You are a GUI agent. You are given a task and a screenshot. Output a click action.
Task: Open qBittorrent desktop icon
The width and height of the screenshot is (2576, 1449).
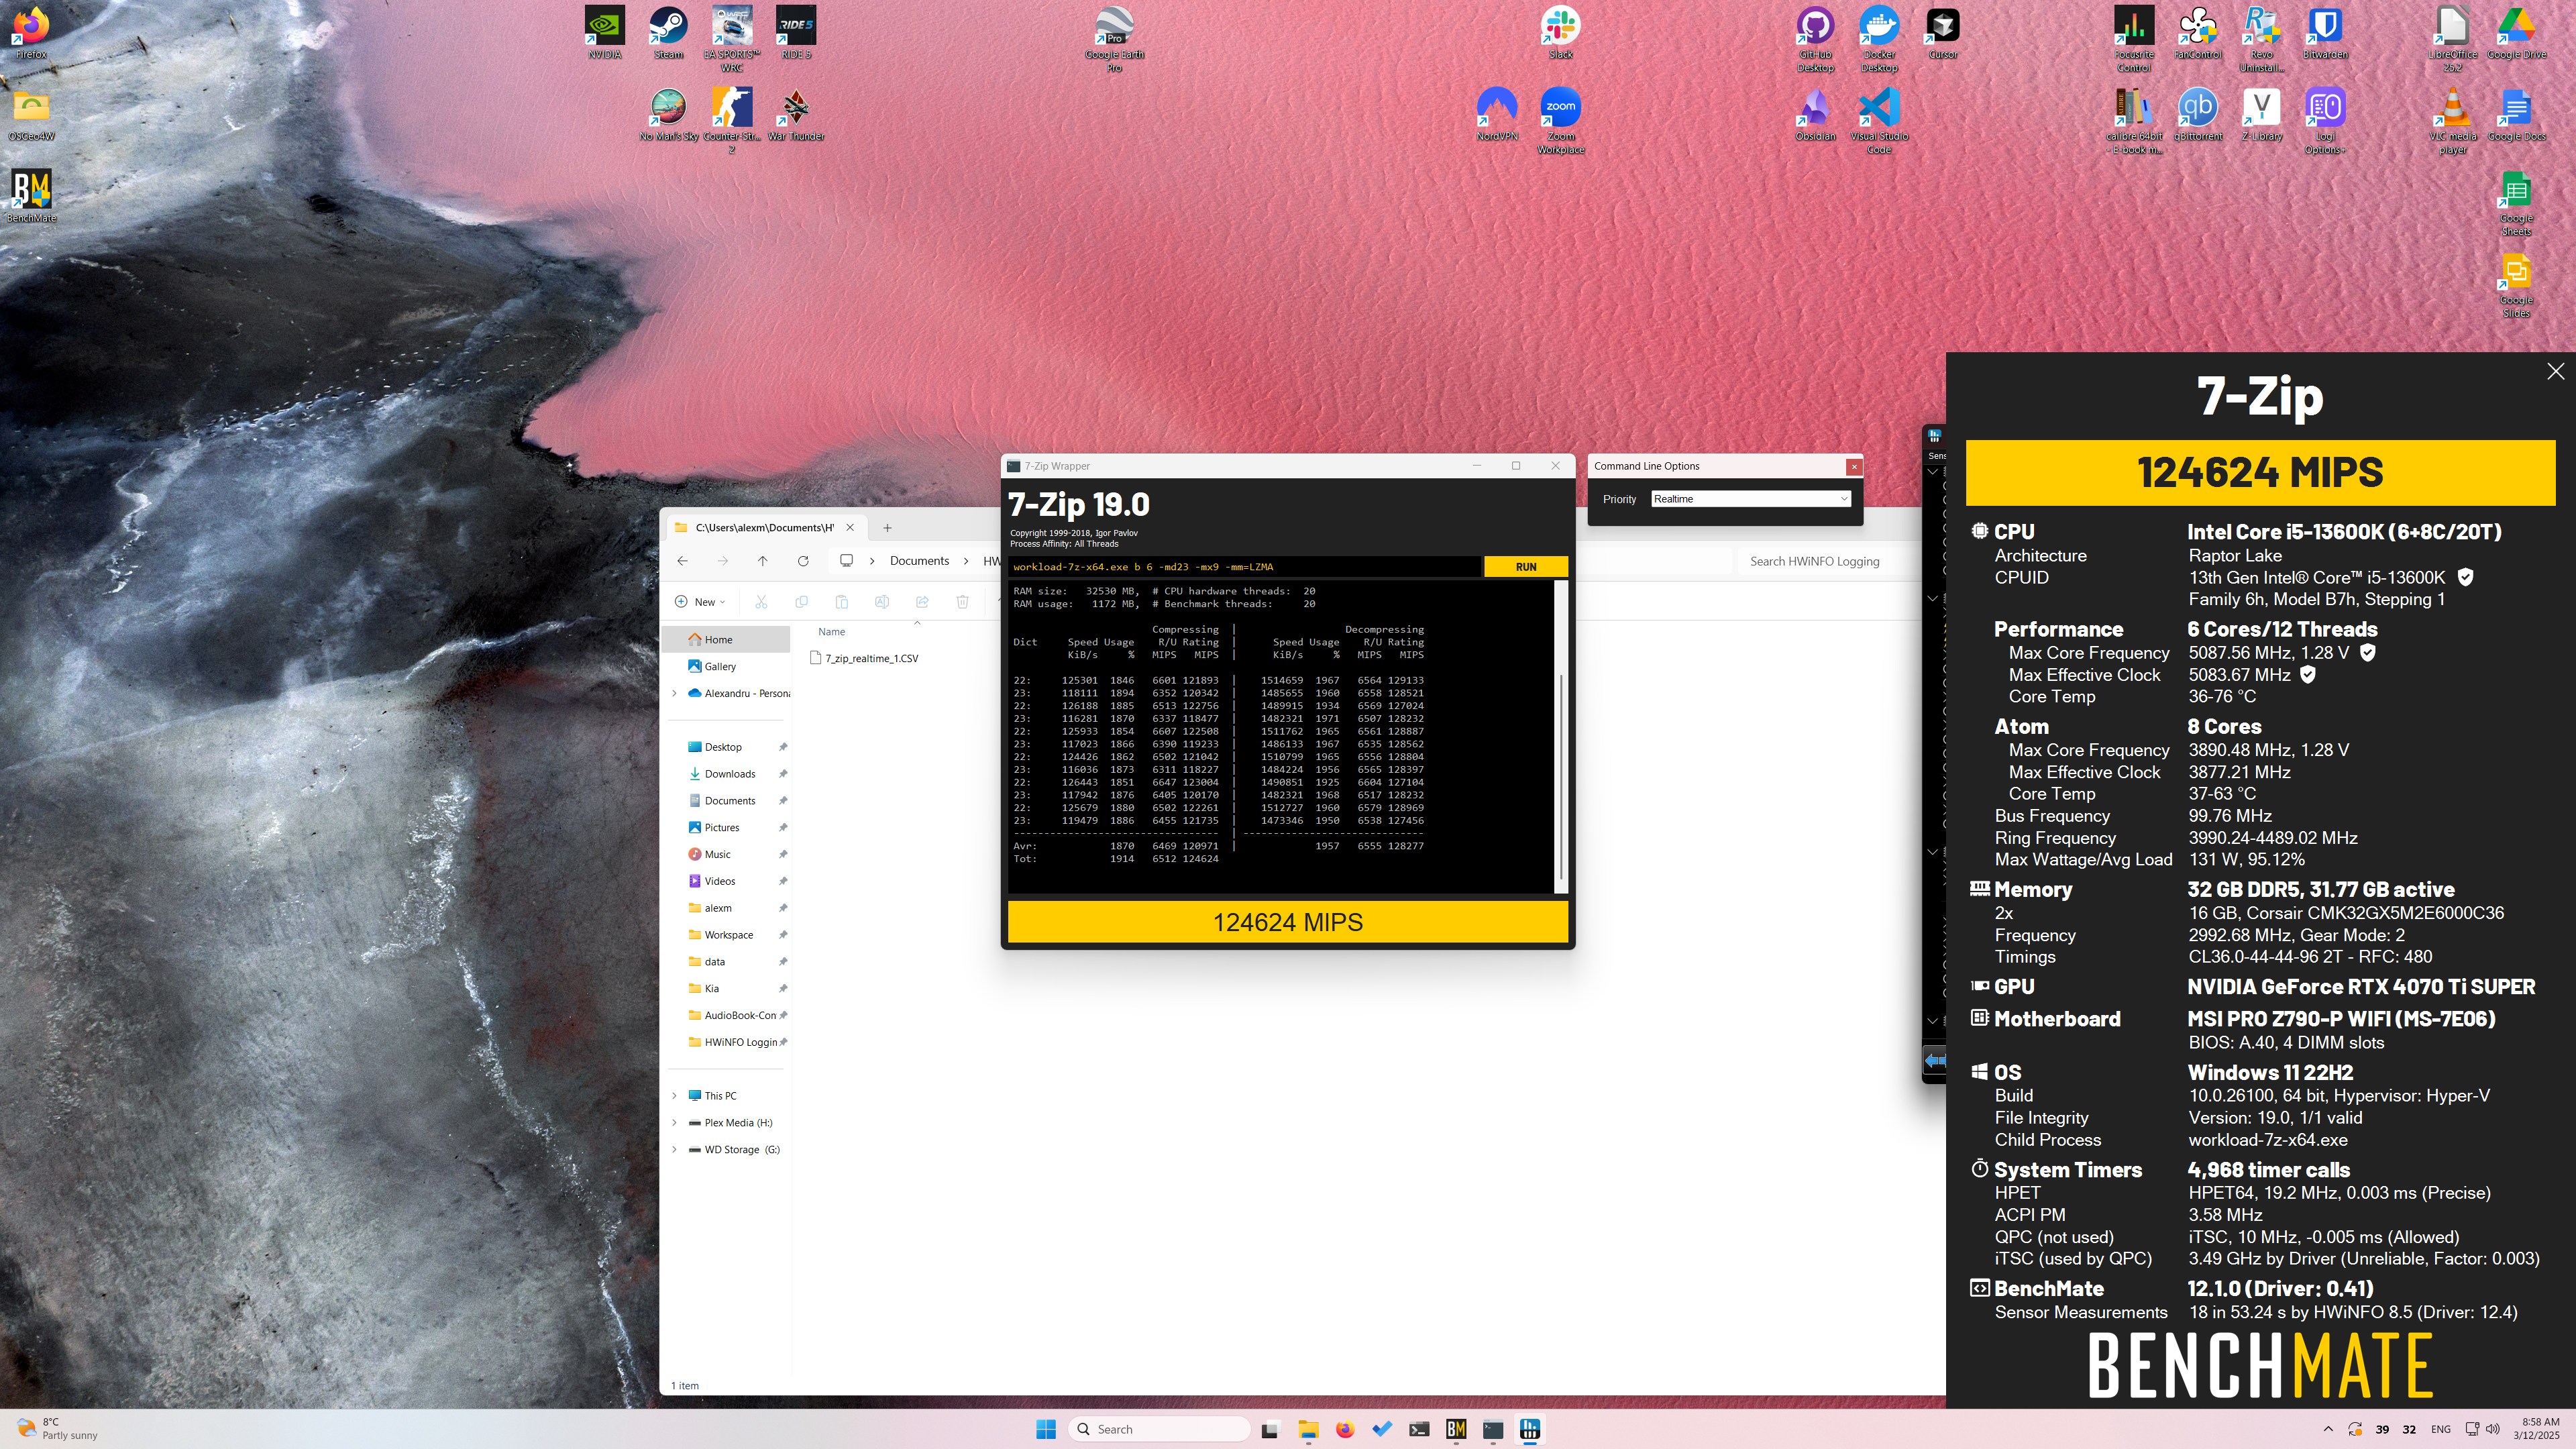coord(2197,114)
